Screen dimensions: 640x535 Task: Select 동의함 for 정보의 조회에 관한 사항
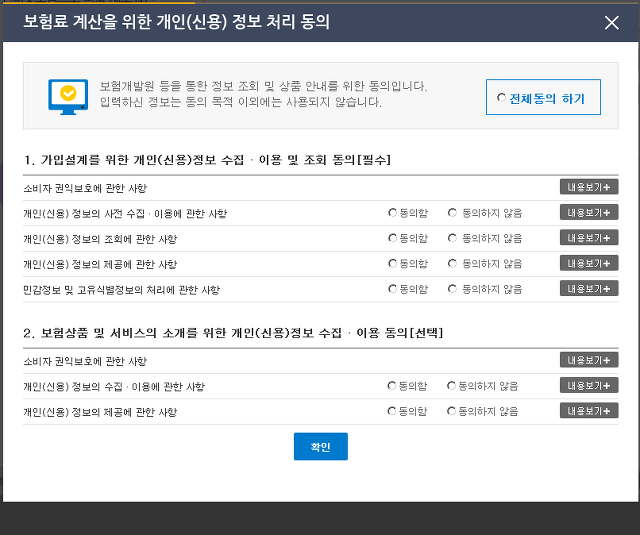(392, 238)
